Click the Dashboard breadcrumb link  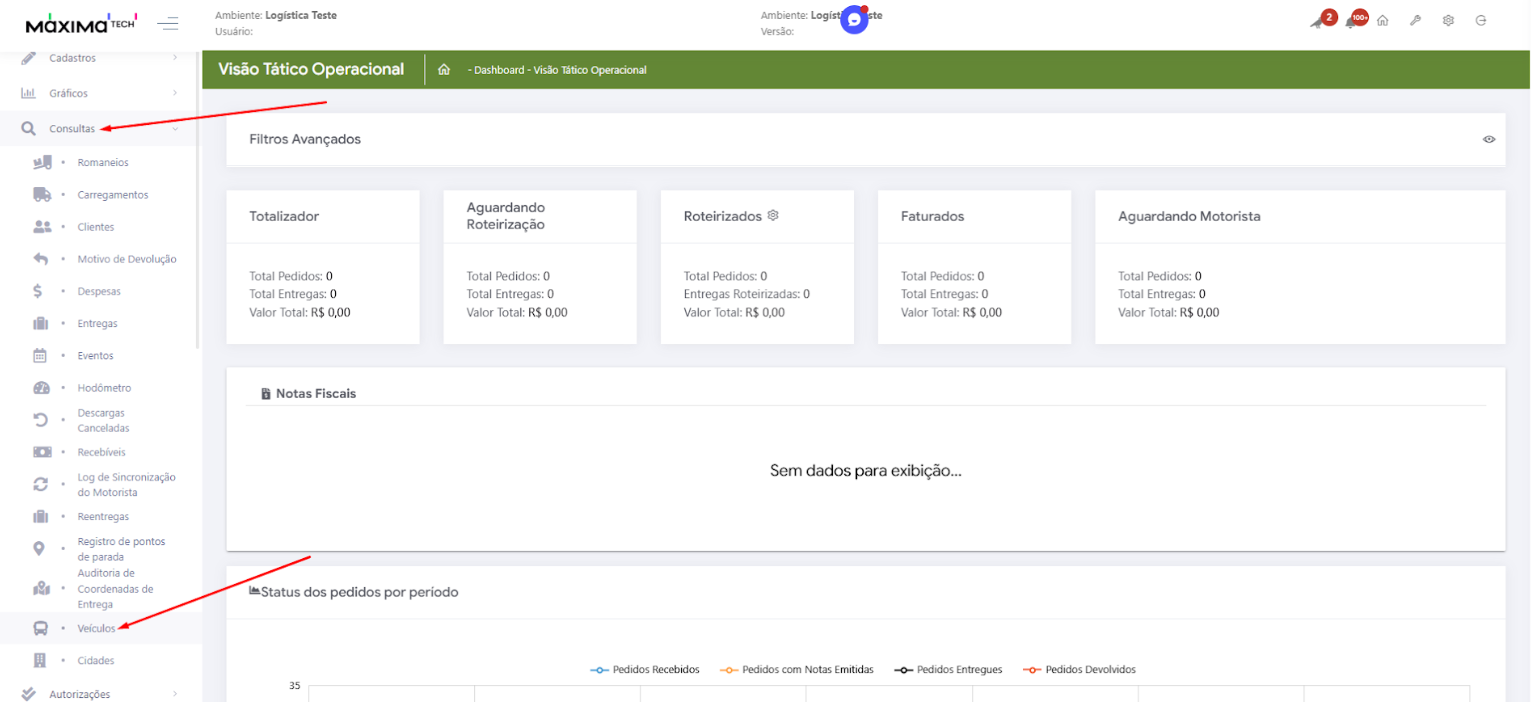[x=499, y=70]
